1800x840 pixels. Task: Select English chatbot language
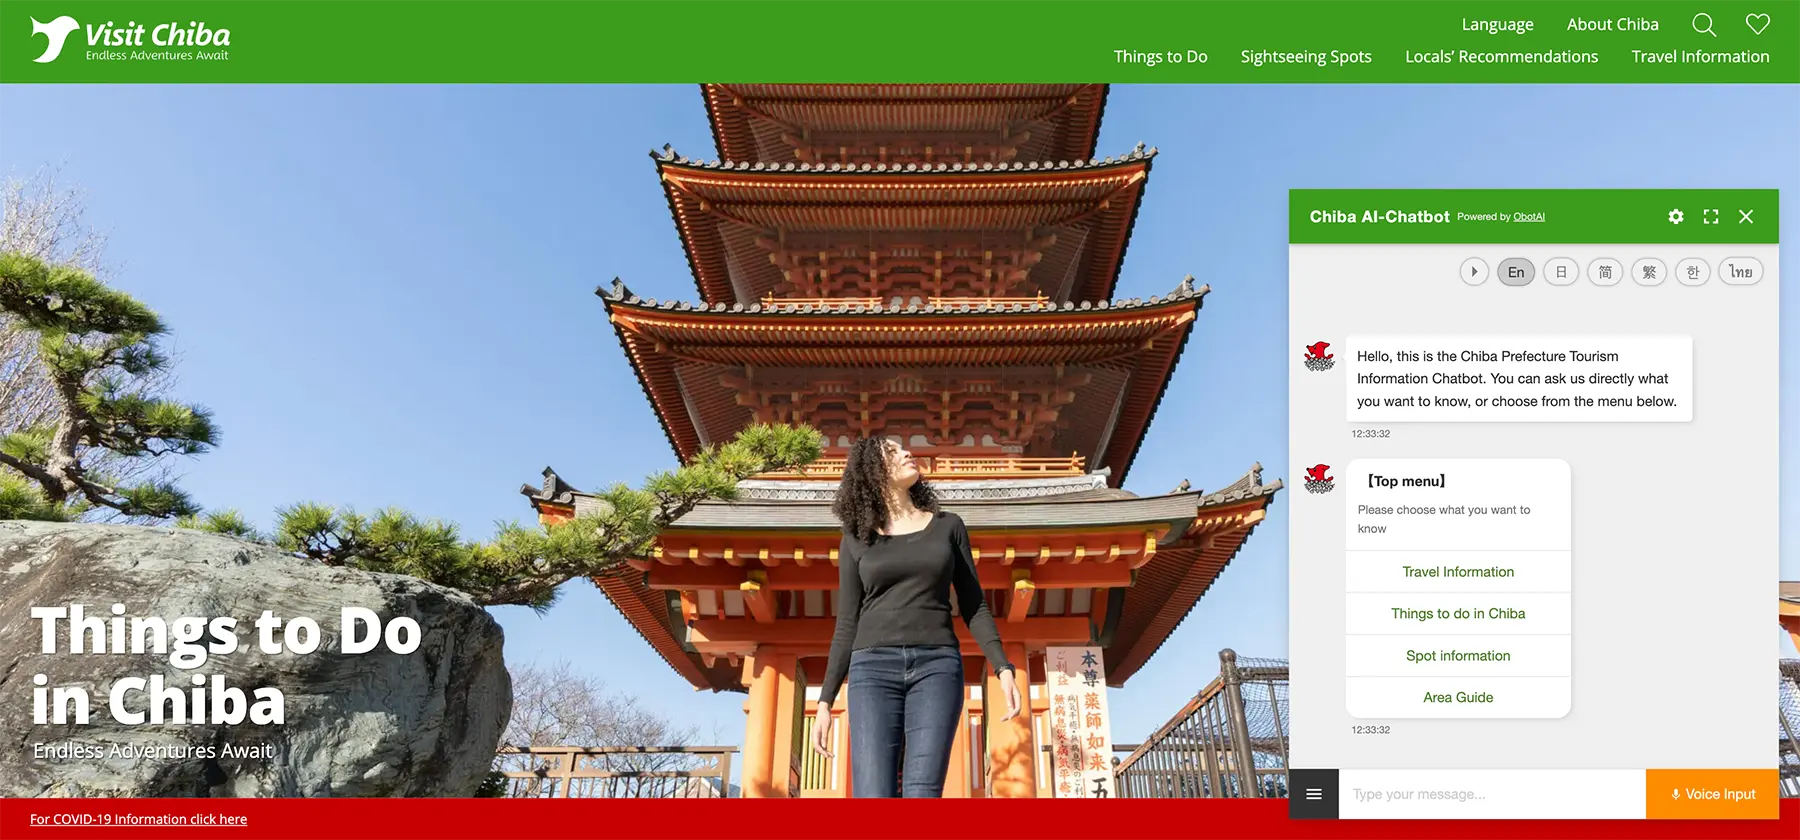tap(1516, 272)
